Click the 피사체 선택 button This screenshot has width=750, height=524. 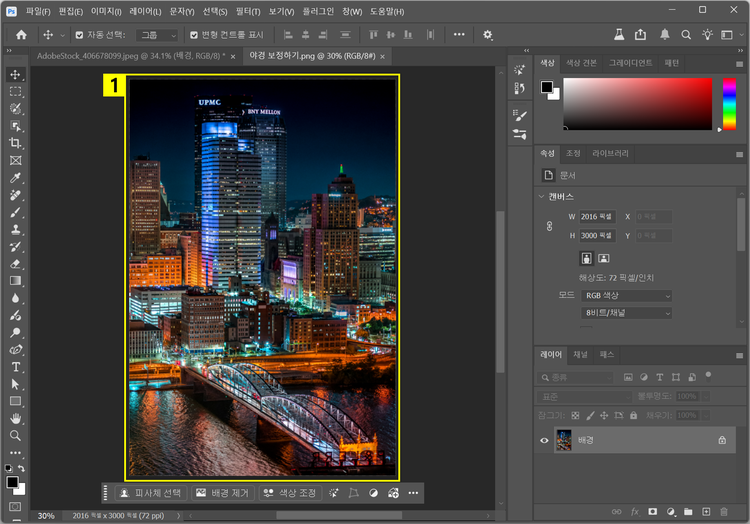151,493
